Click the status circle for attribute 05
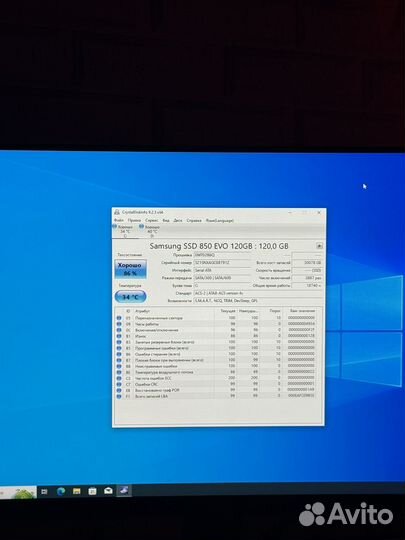This screenshot has height=540, width=405. [x=119, y=318]
